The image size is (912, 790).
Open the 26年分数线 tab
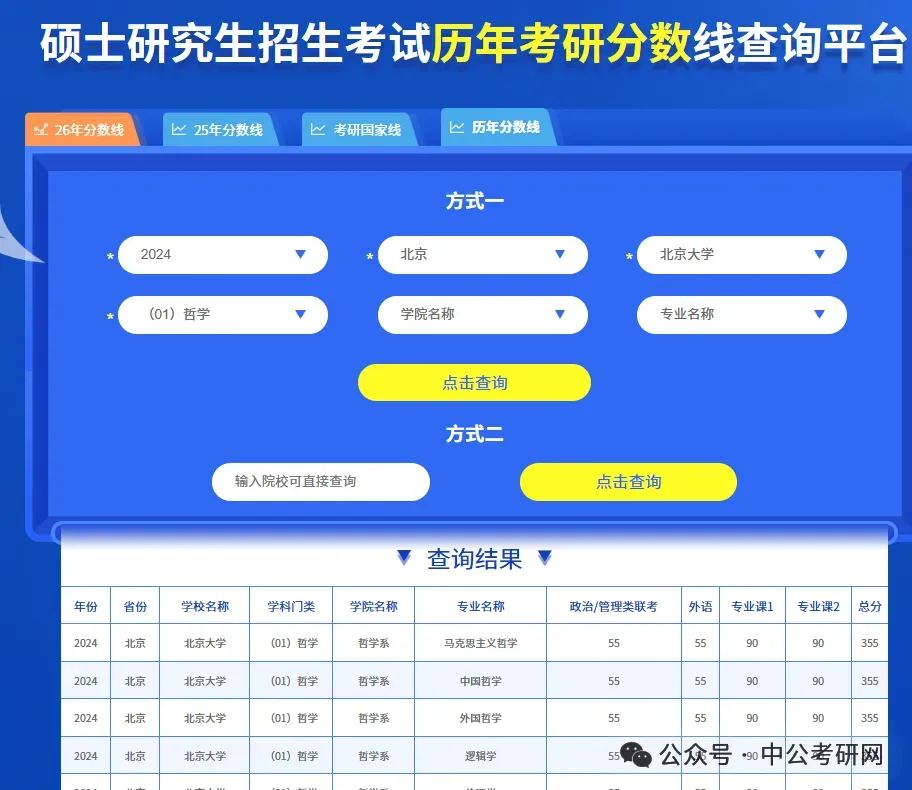[81, 129]
